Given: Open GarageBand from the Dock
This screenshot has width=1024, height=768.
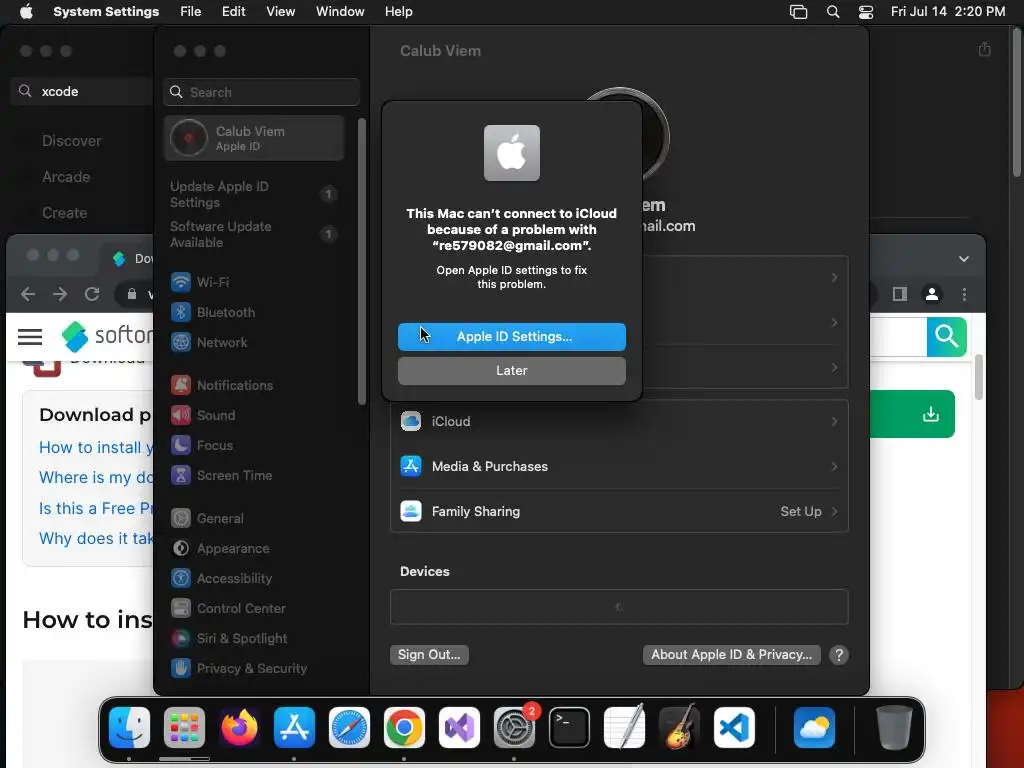Looking at the screenshot, I should tap(679, 728).
